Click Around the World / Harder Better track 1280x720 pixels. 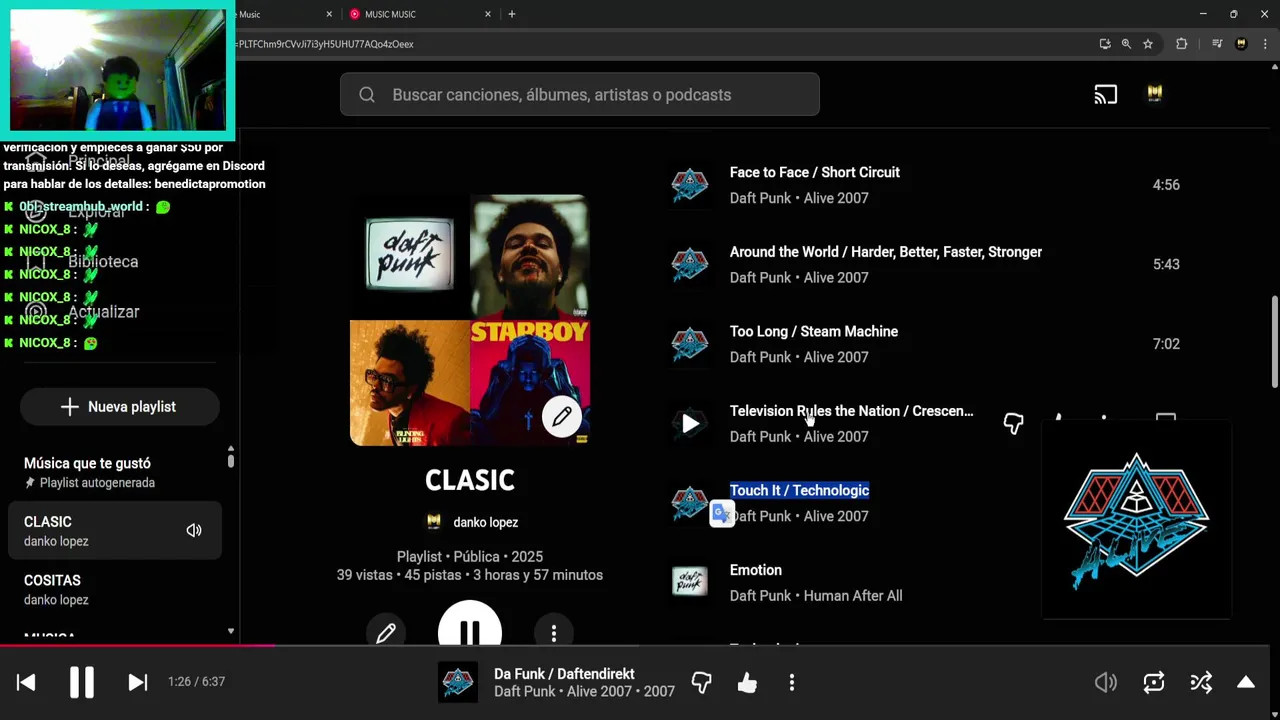pos(886,252)
